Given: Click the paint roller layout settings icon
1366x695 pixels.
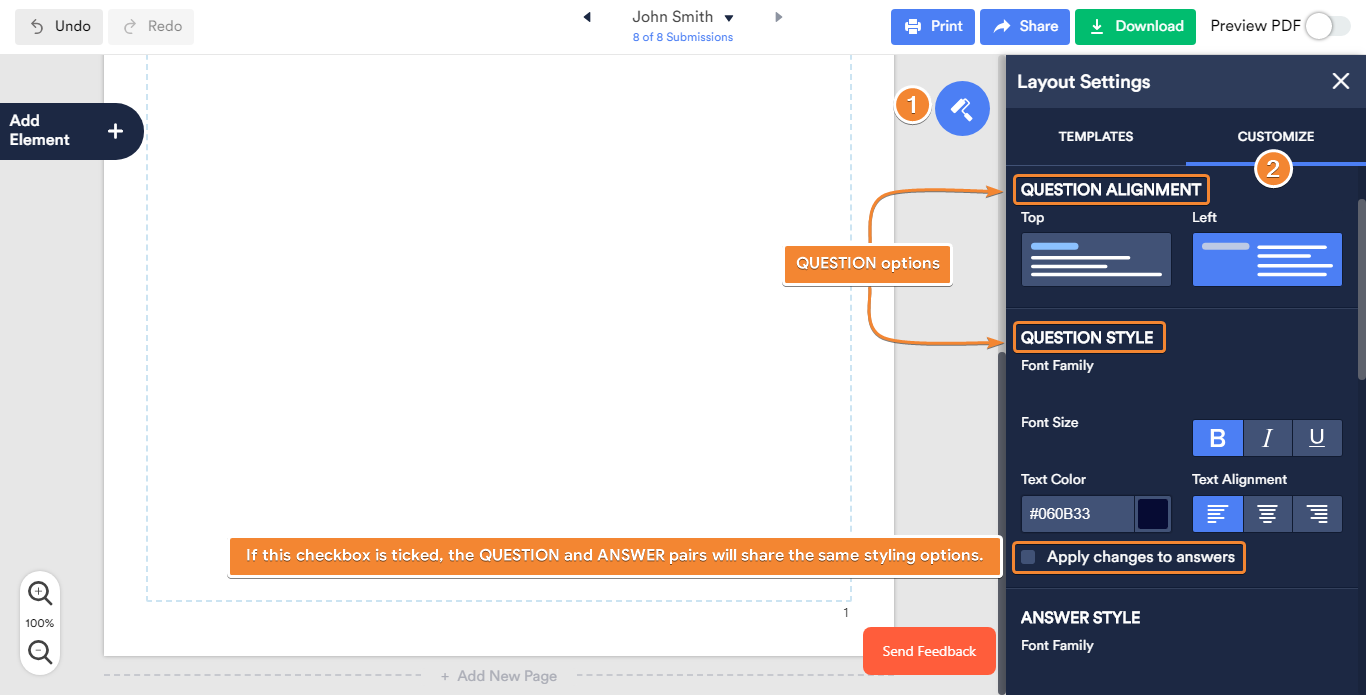Looking at the screenshot, I should point(962,108).
